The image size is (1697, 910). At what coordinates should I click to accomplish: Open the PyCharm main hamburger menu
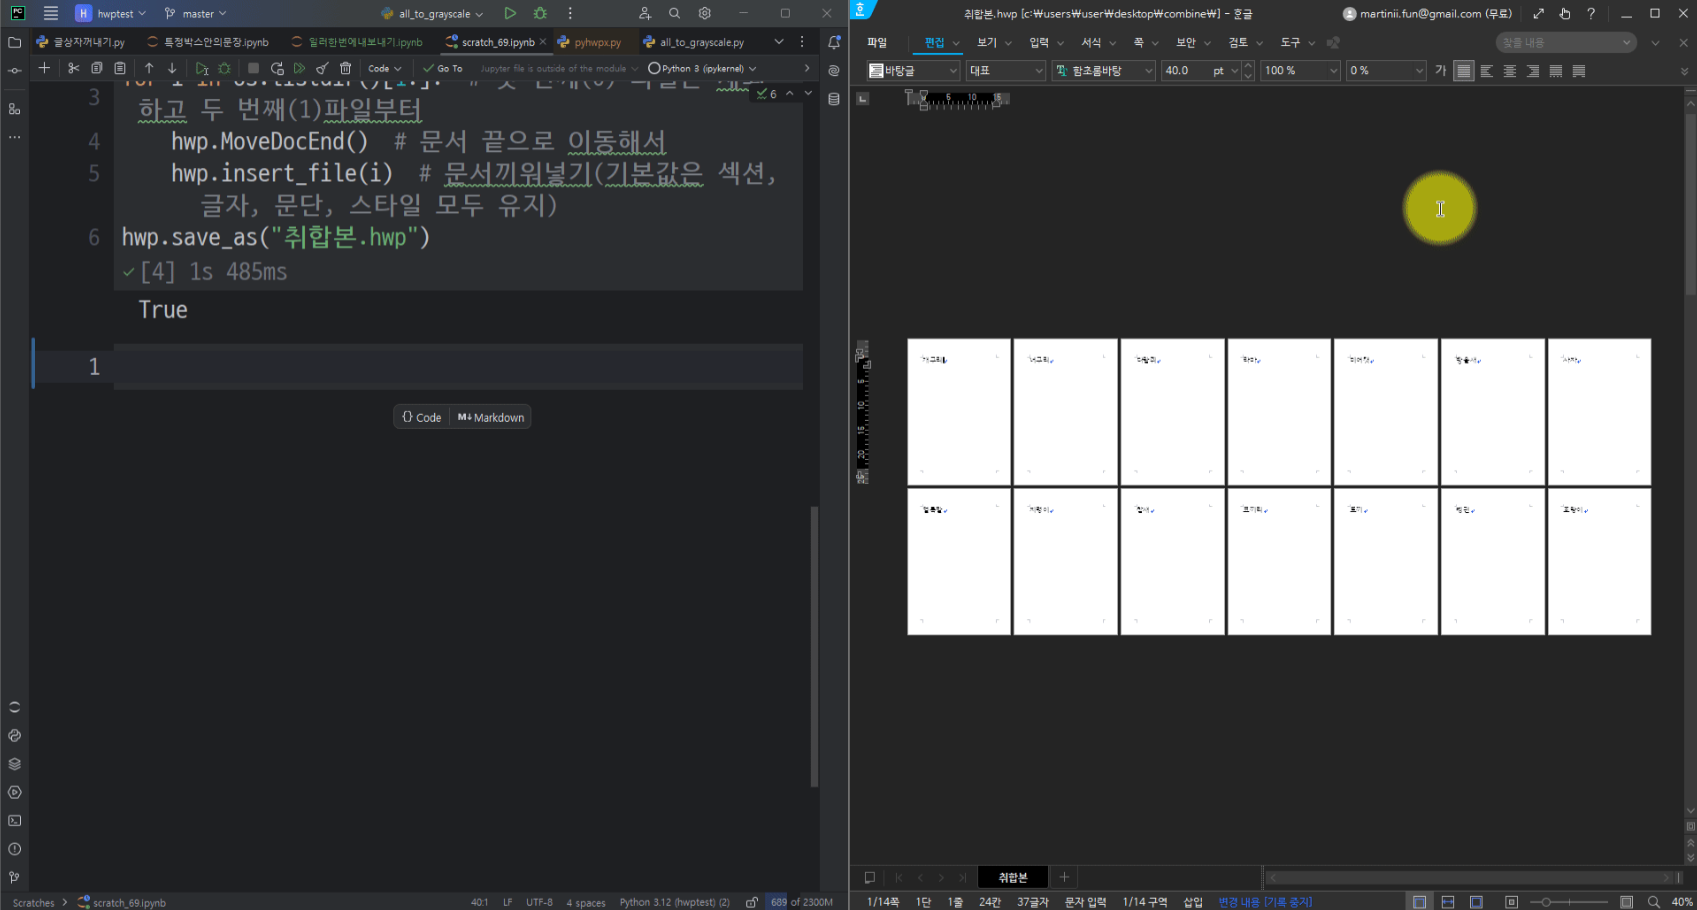[x=51, y=14]
